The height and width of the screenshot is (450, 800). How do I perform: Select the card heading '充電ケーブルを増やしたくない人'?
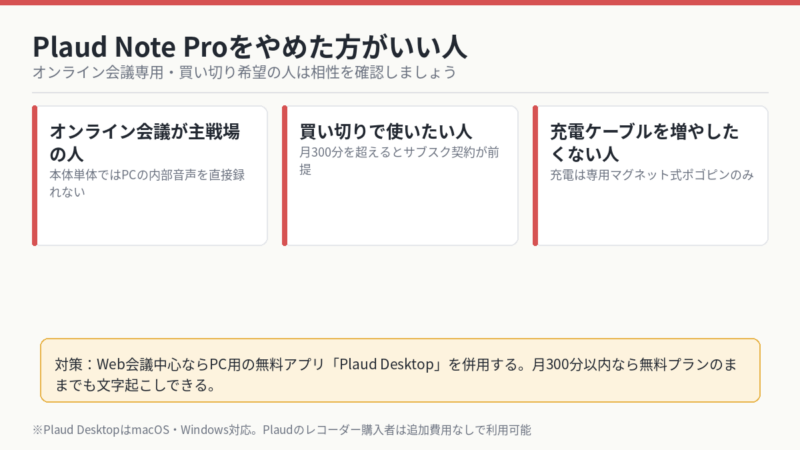click(644, 142)
